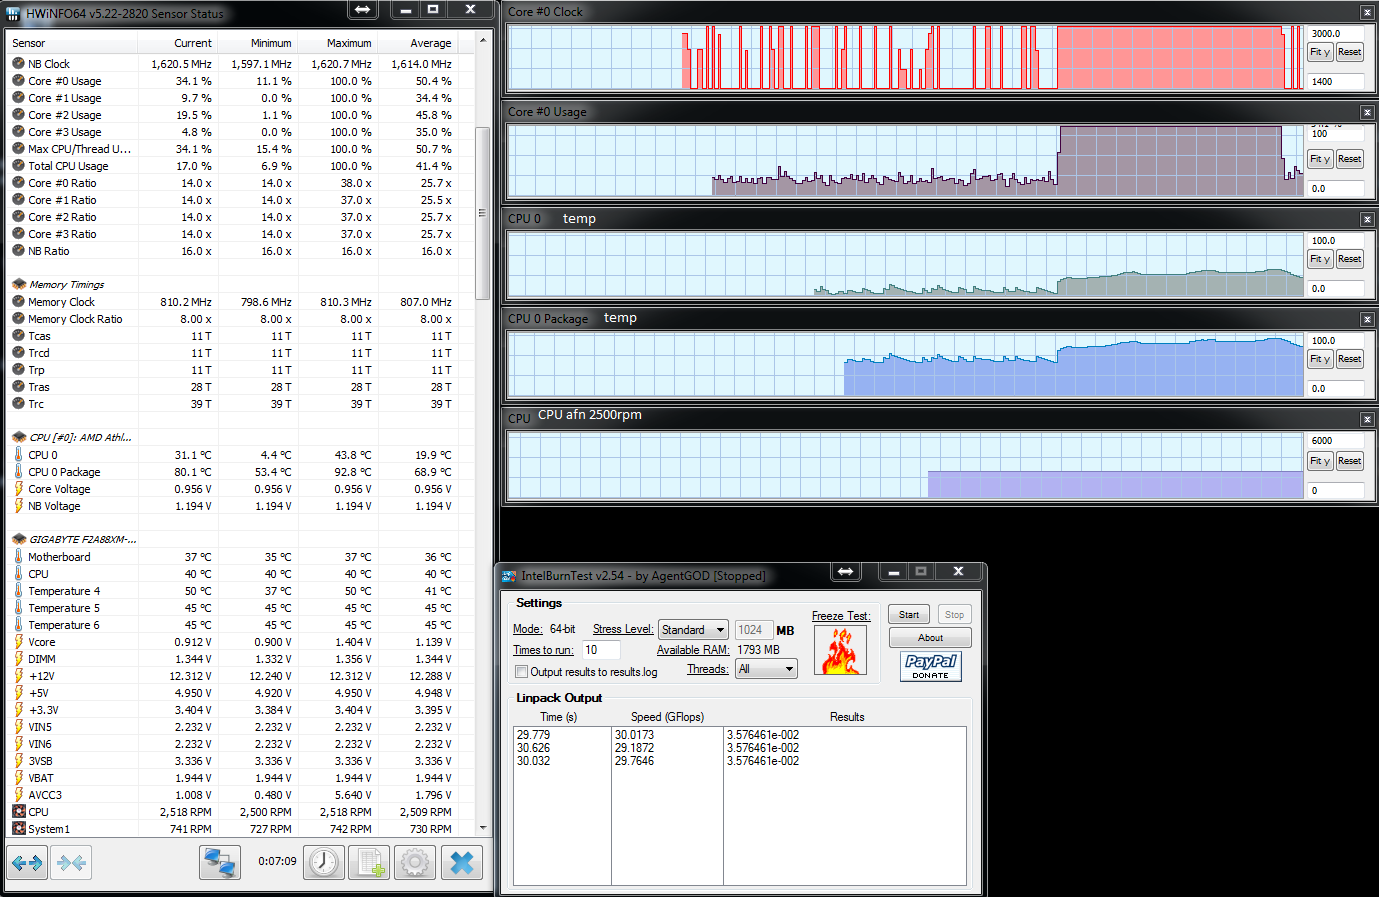Click the IntelBurnTest double-arrow title button
1379x897 pixels.
[x=846, y=572]
